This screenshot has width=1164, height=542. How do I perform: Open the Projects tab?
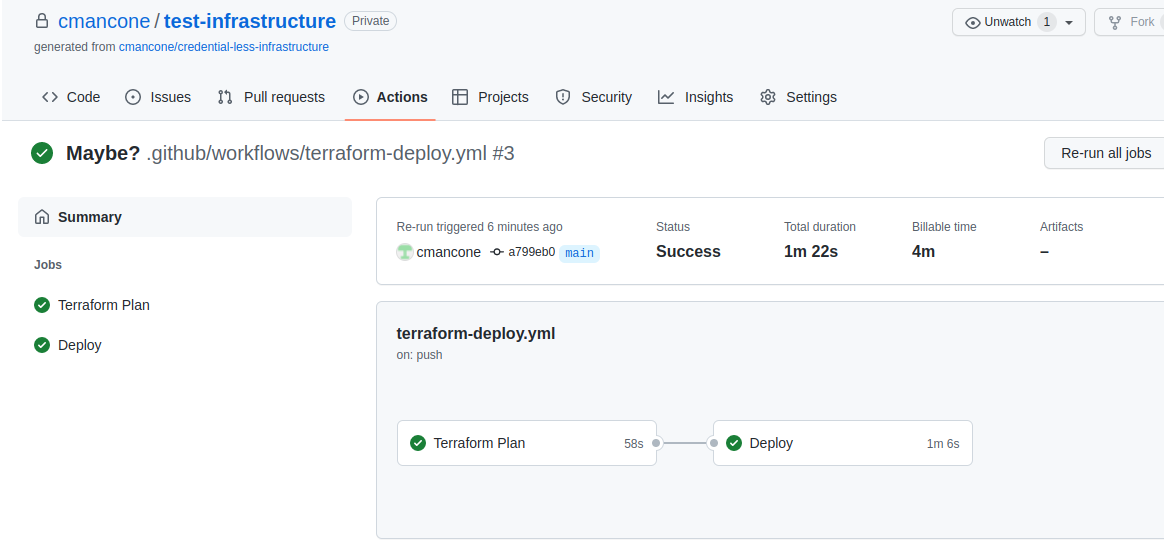(490, 97)
